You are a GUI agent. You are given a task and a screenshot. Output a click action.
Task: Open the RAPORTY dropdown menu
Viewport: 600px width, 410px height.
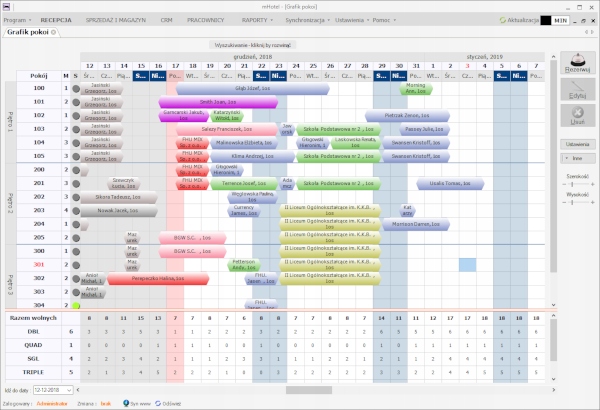[x=257, y=20]
